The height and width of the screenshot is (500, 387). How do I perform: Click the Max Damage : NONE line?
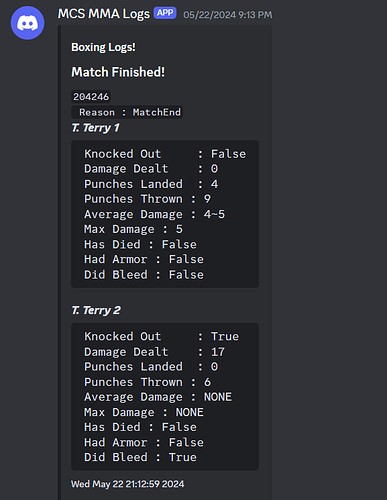(x=144, y=412)
